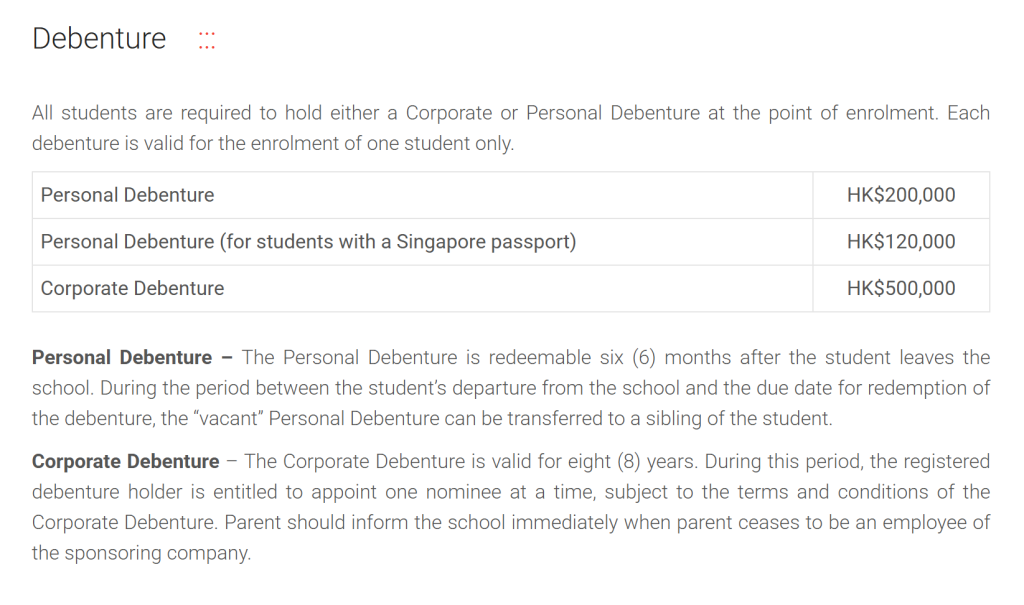Select the Singapore passport Personal Debenture row label
This screenshot has height=605, width=1024.
click(308, 242)
